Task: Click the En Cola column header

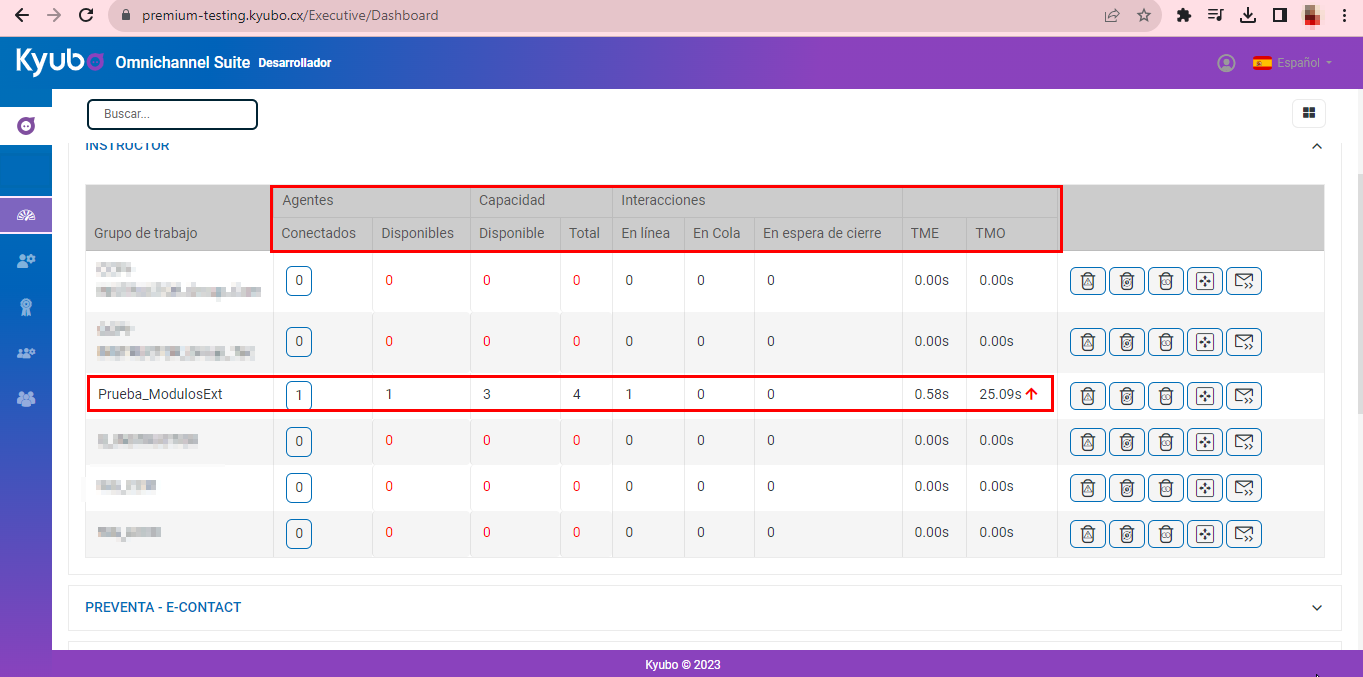Action: (x=717, y=233)
